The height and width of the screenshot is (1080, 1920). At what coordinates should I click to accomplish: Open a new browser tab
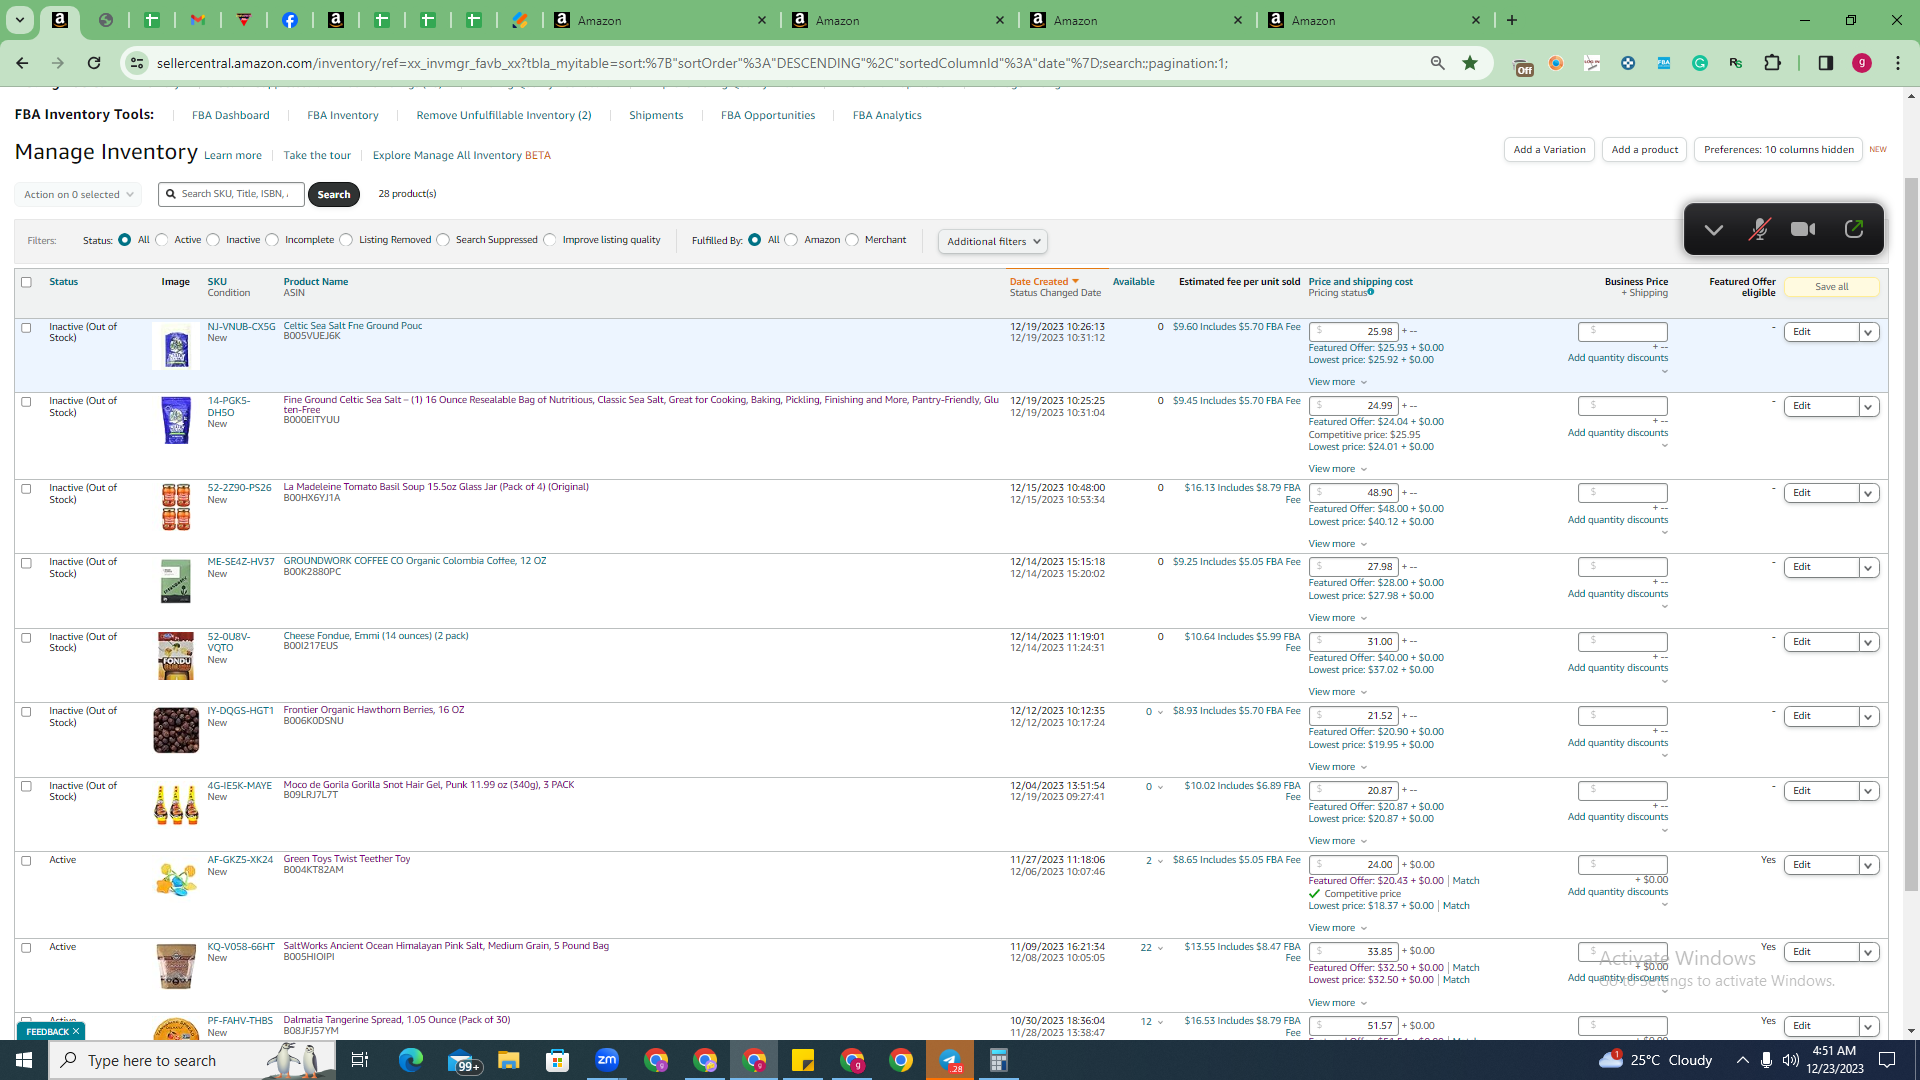click(x=1512, y=20)
